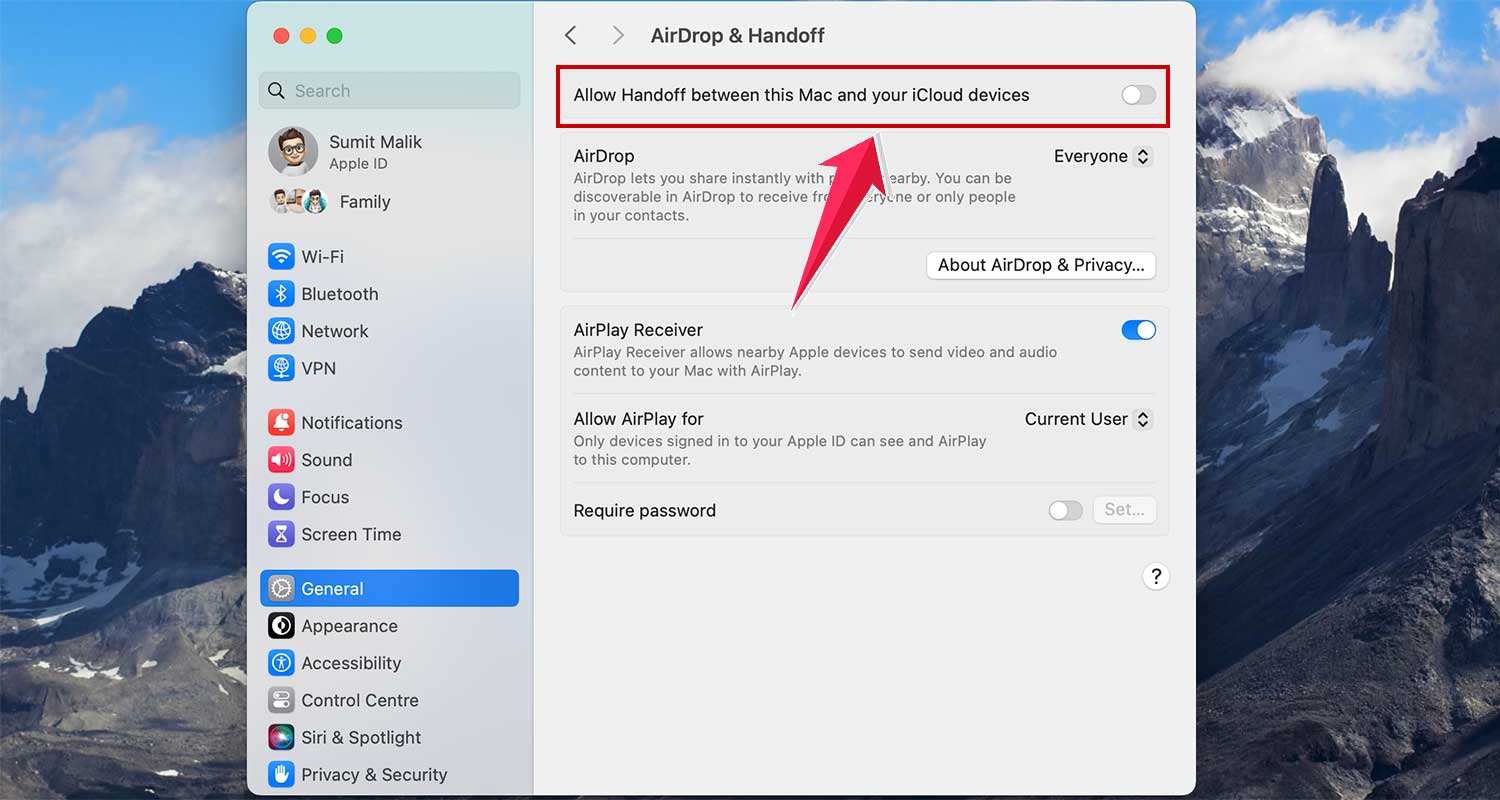
Task: Click the back navigation chevron
Action: (x=570, y=34)
